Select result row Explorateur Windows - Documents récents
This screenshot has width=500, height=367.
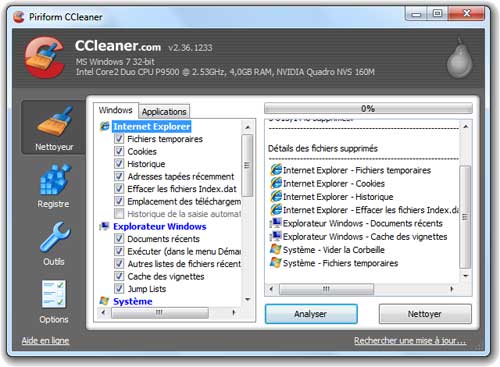point(356,223)
